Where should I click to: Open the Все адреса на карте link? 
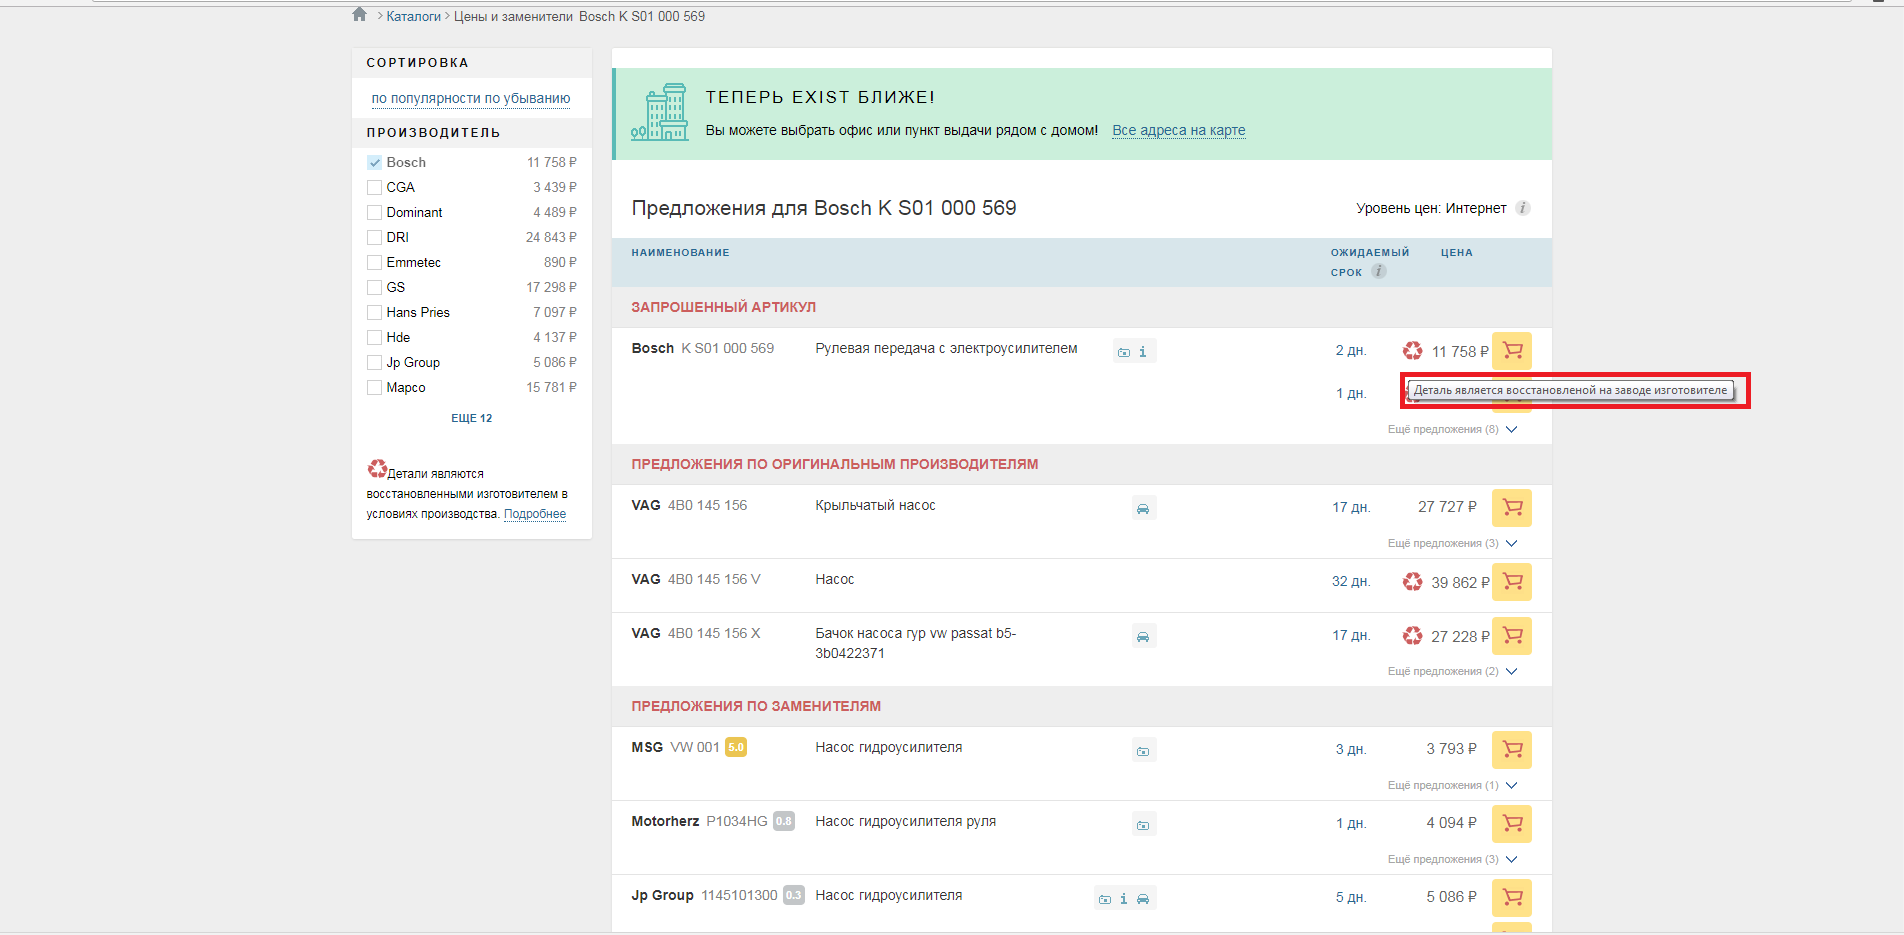click(1178, 130)
